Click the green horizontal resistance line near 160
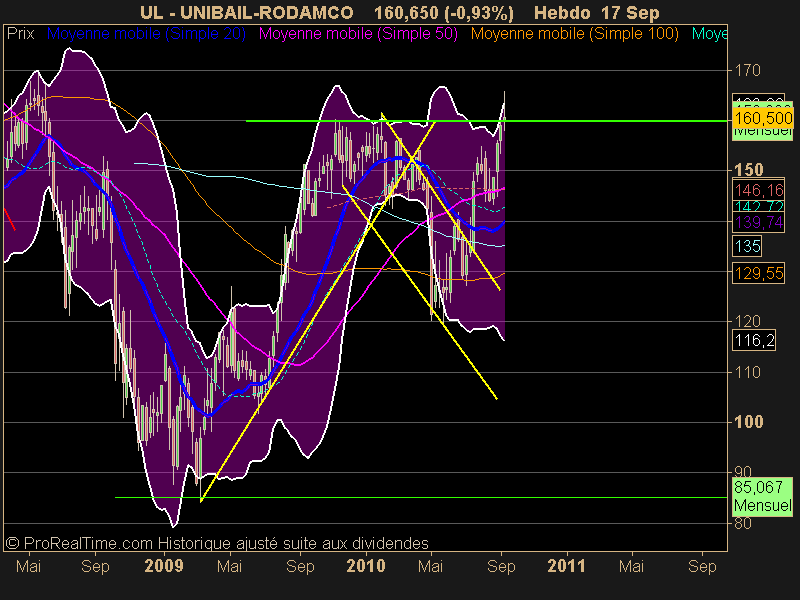Screen dimensions: 800x600 [x=487, y=121]
